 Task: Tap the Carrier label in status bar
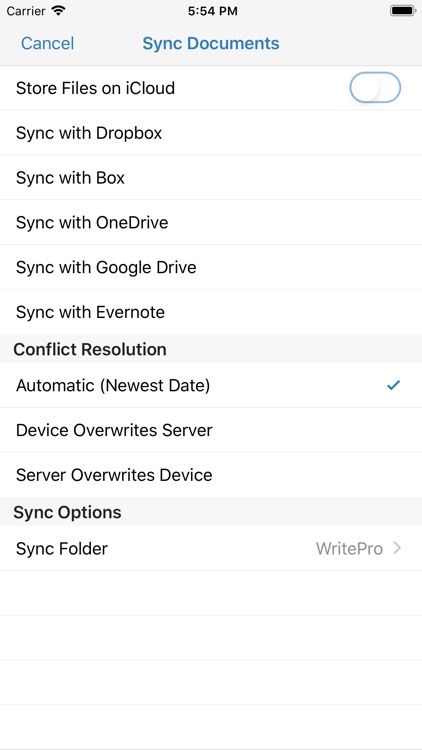[26, 11]
